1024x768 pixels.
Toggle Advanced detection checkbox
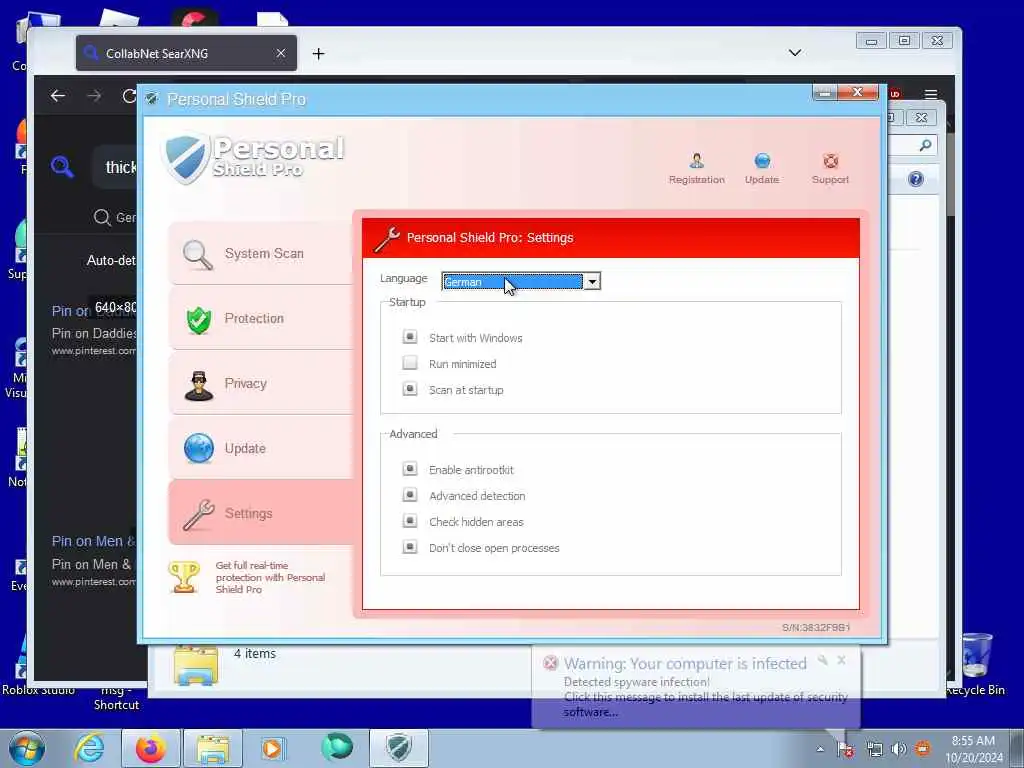click(x=409, y=495)
